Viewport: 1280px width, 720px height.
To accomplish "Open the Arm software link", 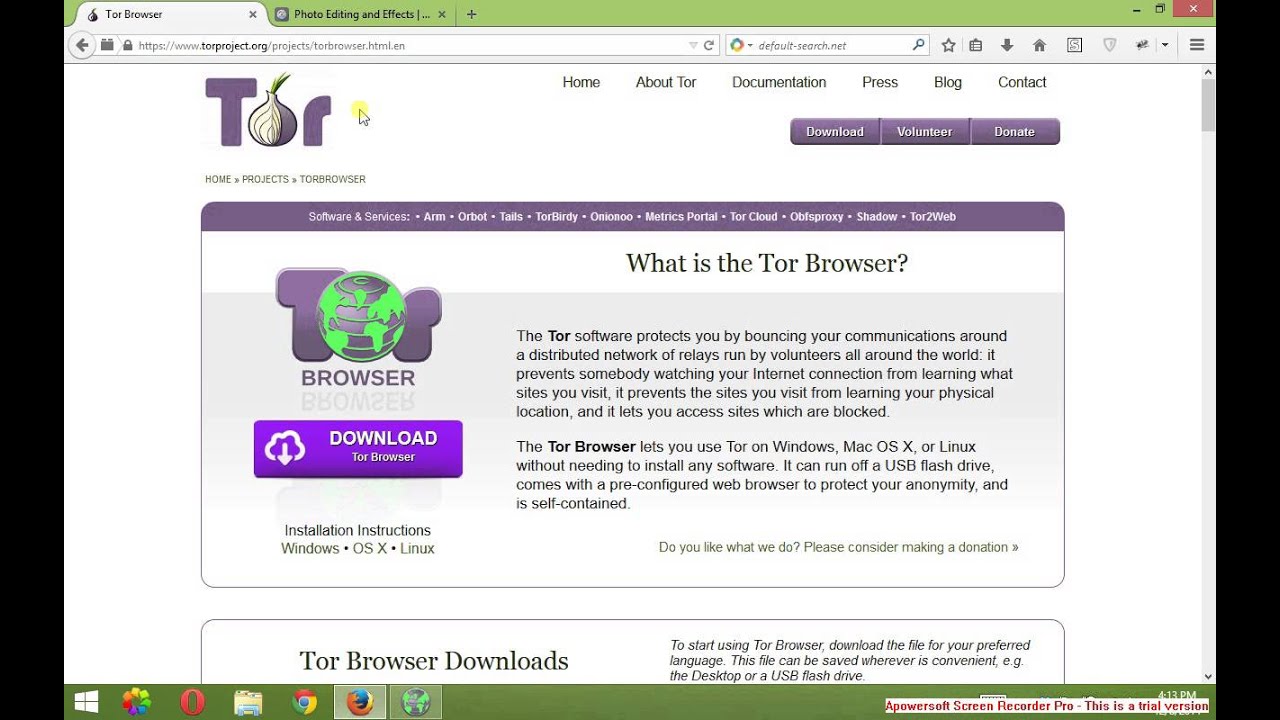I will pyautogui.click(x=434, y=217).
